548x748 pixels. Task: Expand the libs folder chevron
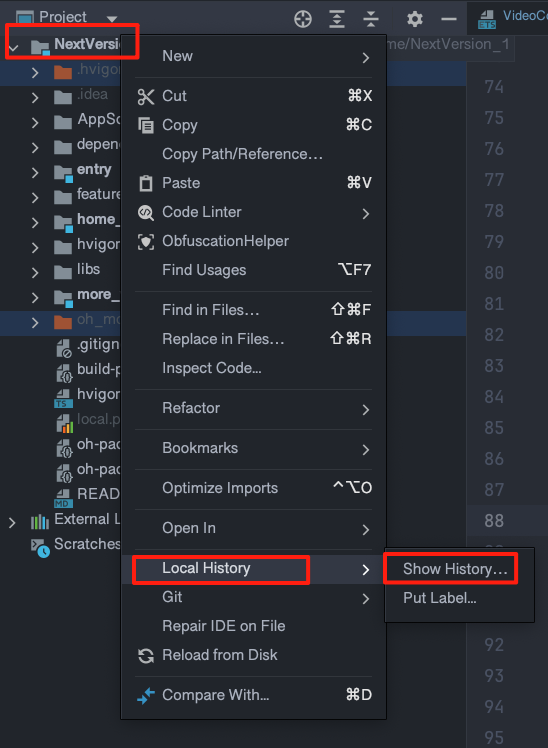pyautogui.click(x=35, y=272)
